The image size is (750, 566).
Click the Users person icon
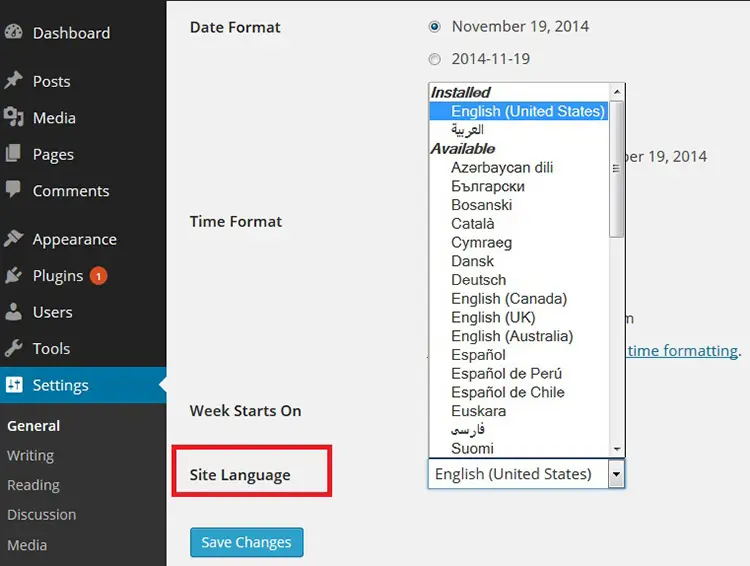click(x=14, y=312)
